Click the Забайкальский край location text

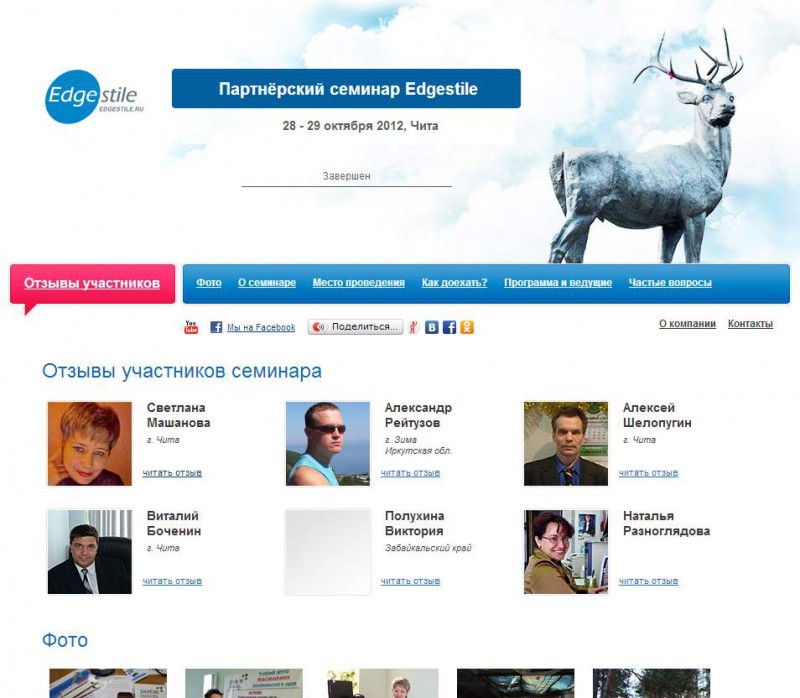[x=428, y=548]
